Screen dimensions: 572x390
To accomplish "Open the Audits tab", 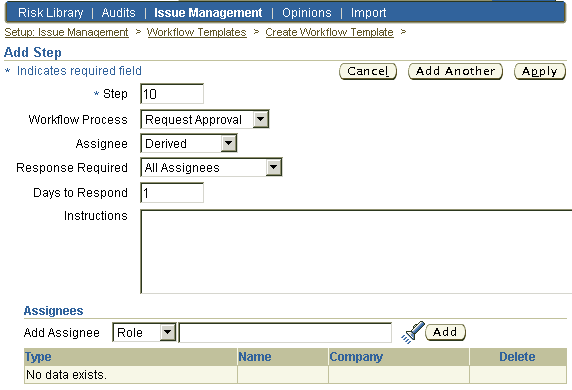I will [119, 13].
